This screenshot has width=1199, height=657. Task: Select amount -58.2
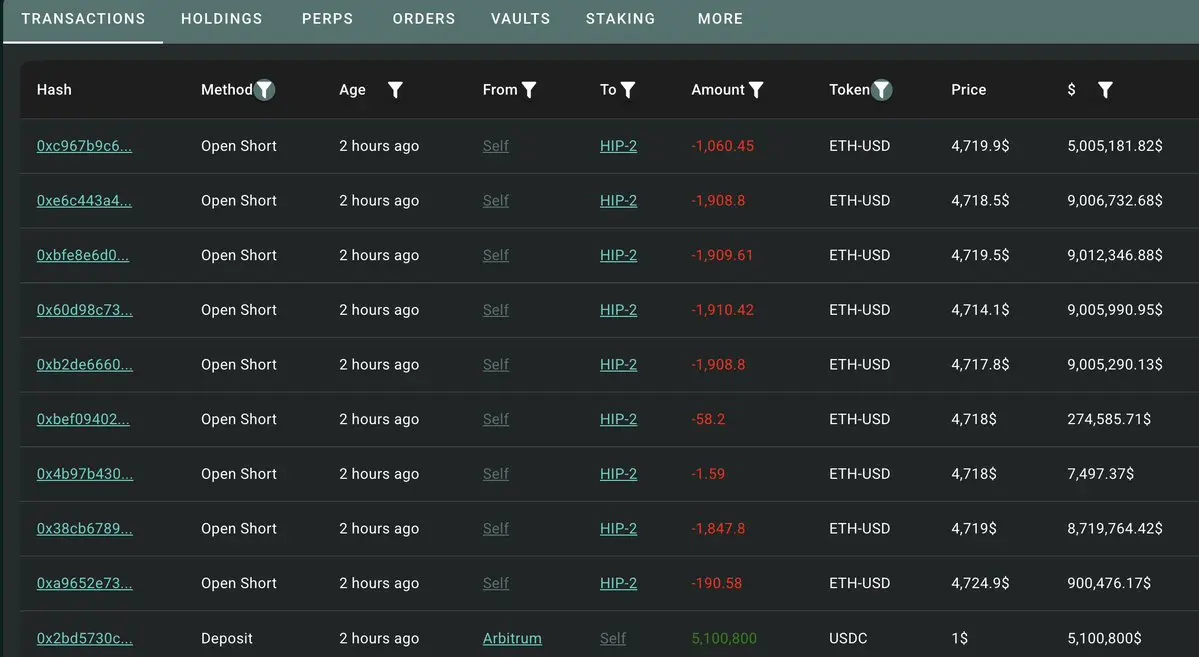pyautogui.click(x=708, y=419)
